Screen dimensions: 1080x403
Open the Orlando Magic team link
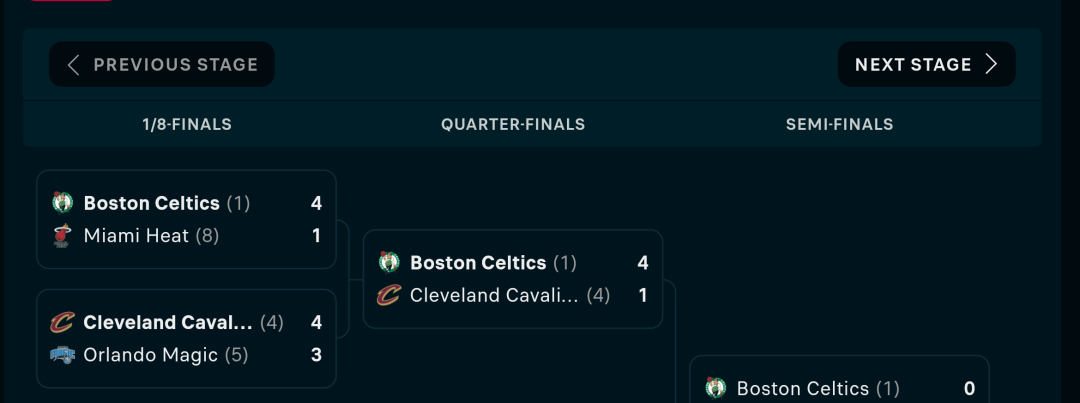click(150, 355)
